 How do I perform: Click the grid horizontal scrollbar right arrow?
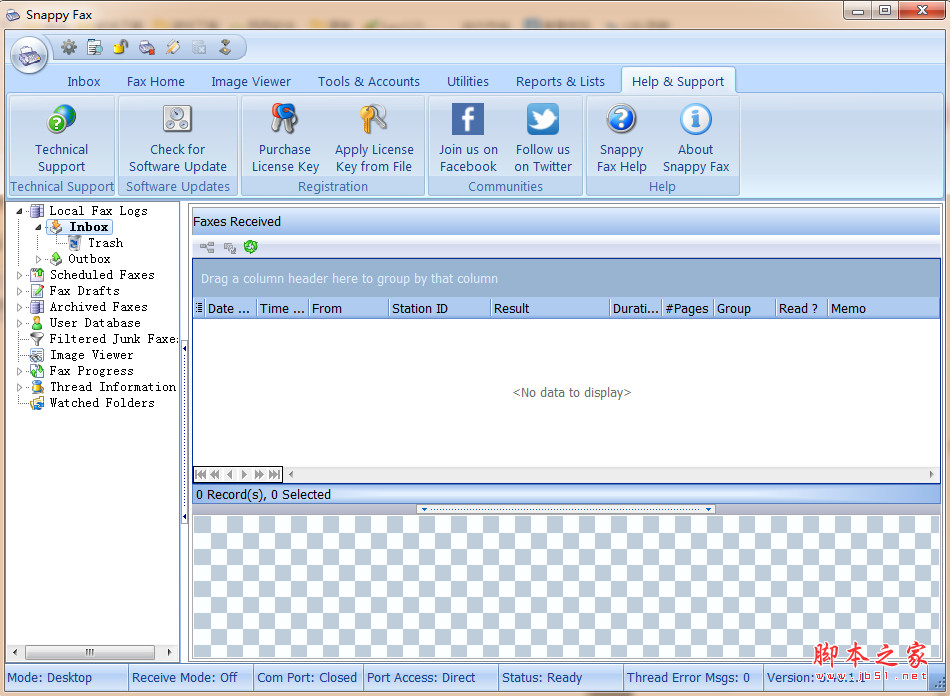click(932, 474)
